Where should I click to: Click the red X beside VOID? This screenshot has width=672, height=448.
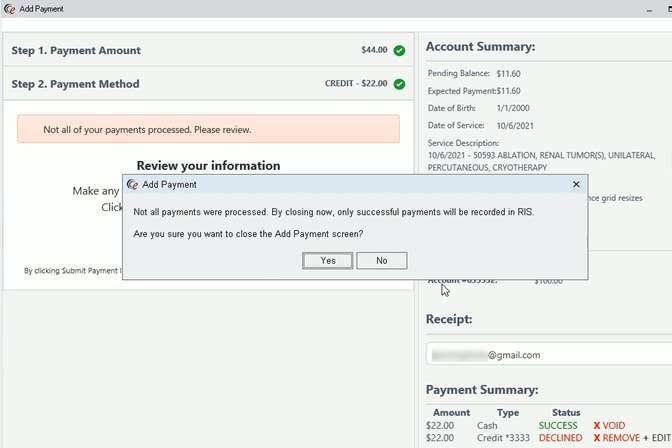[597, 425]
